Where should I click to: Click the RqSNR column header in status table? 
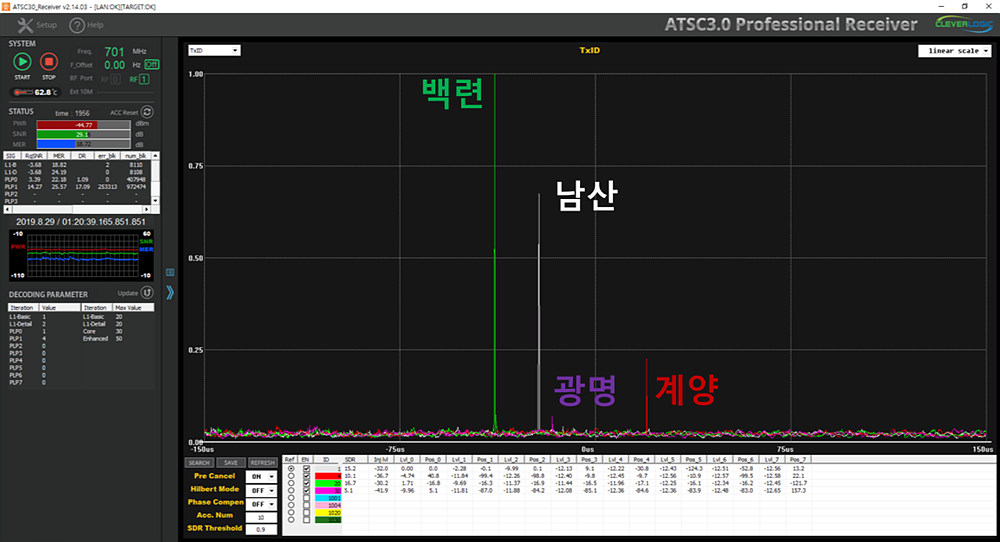34,156
